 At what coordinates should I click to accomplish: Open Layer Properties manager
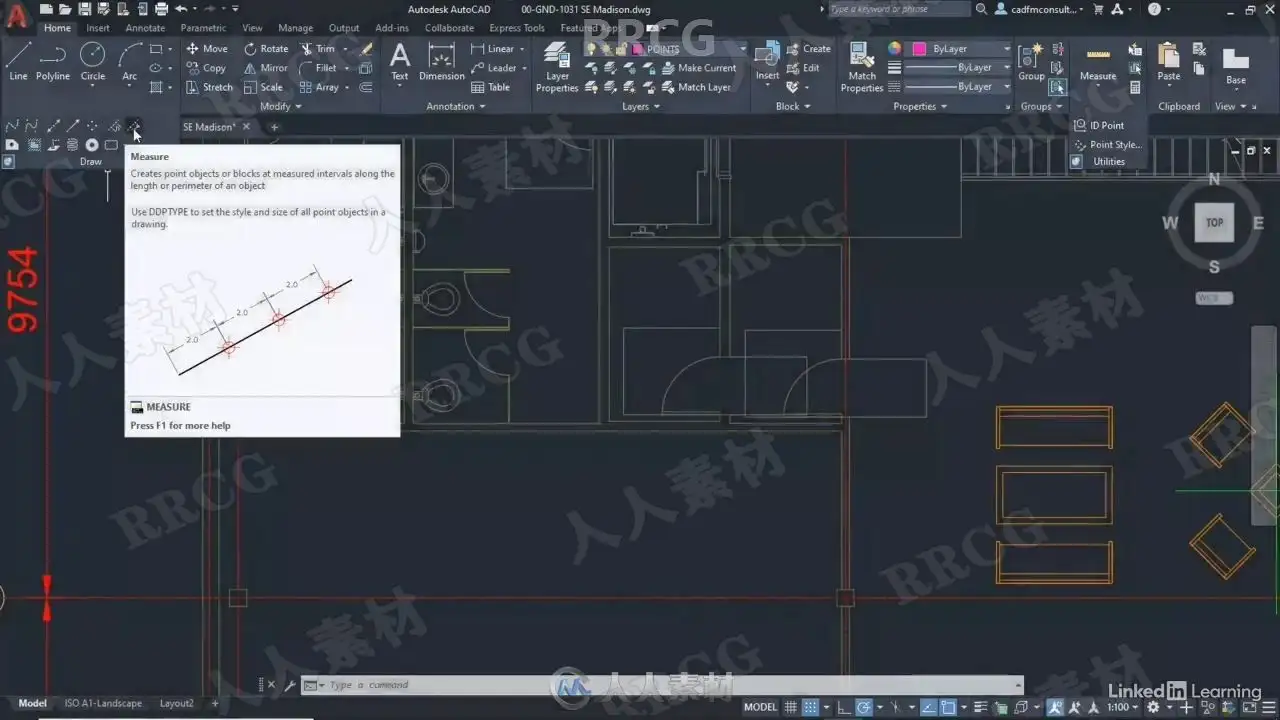557,68
